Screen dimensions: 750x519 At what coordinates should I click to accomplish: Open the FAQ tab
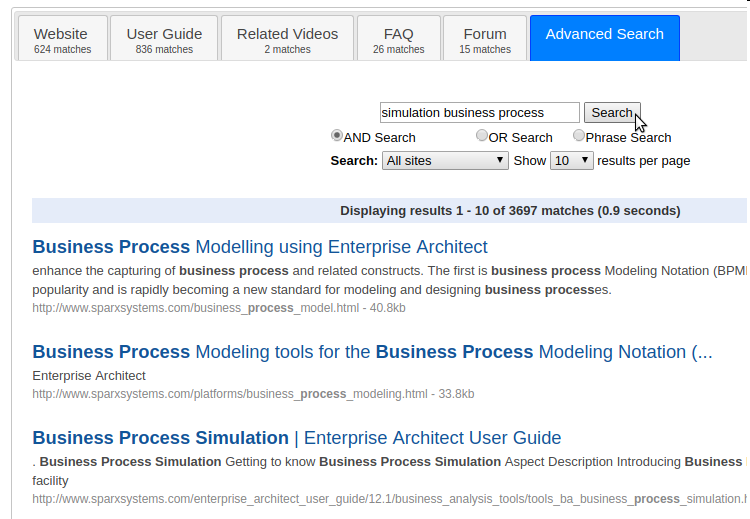pos(398,39)
